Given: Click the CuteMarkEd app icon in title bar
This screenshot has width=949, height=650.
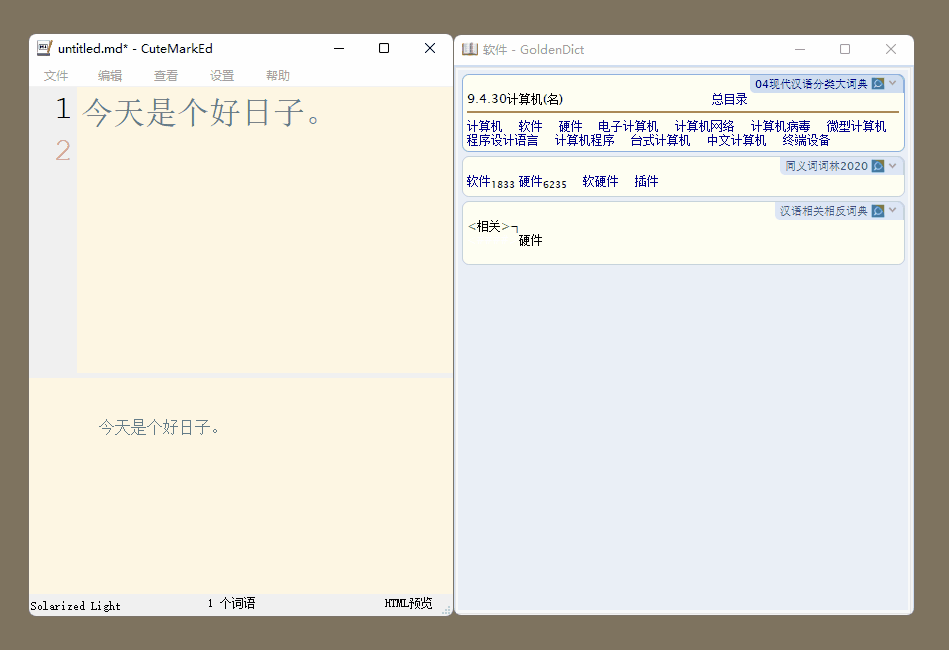Looking at the screenshot, I should click(x=44, y=48).
